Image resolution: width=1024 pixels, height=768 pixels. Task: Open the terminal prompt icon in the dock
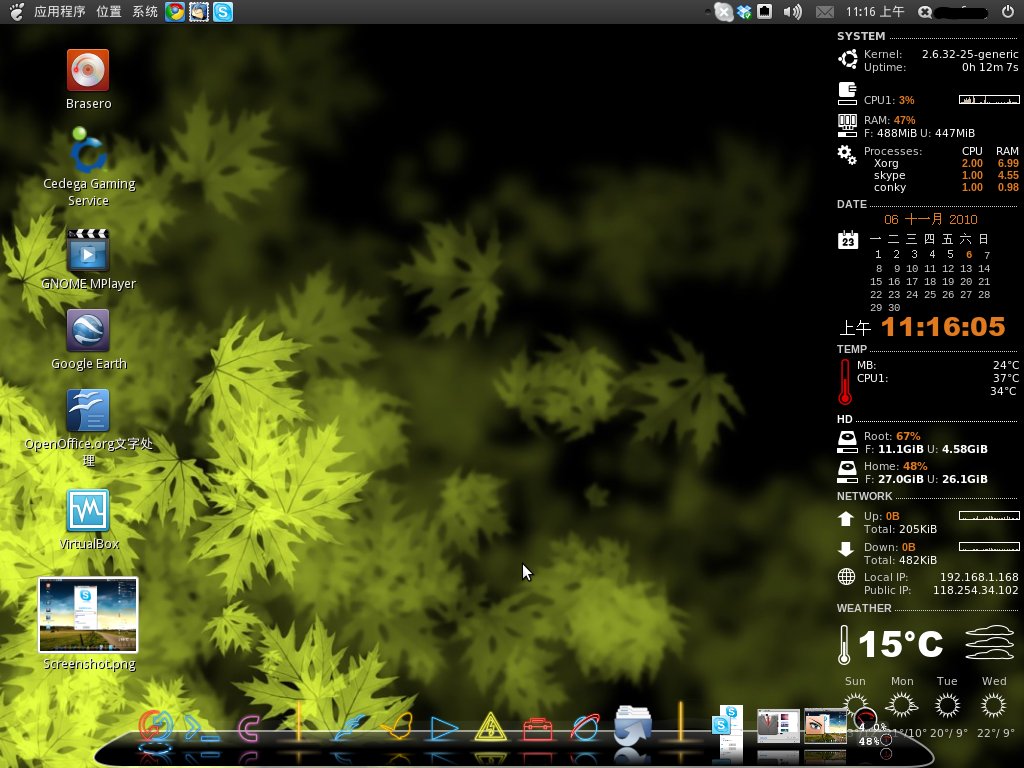click(x=202, y=728)
